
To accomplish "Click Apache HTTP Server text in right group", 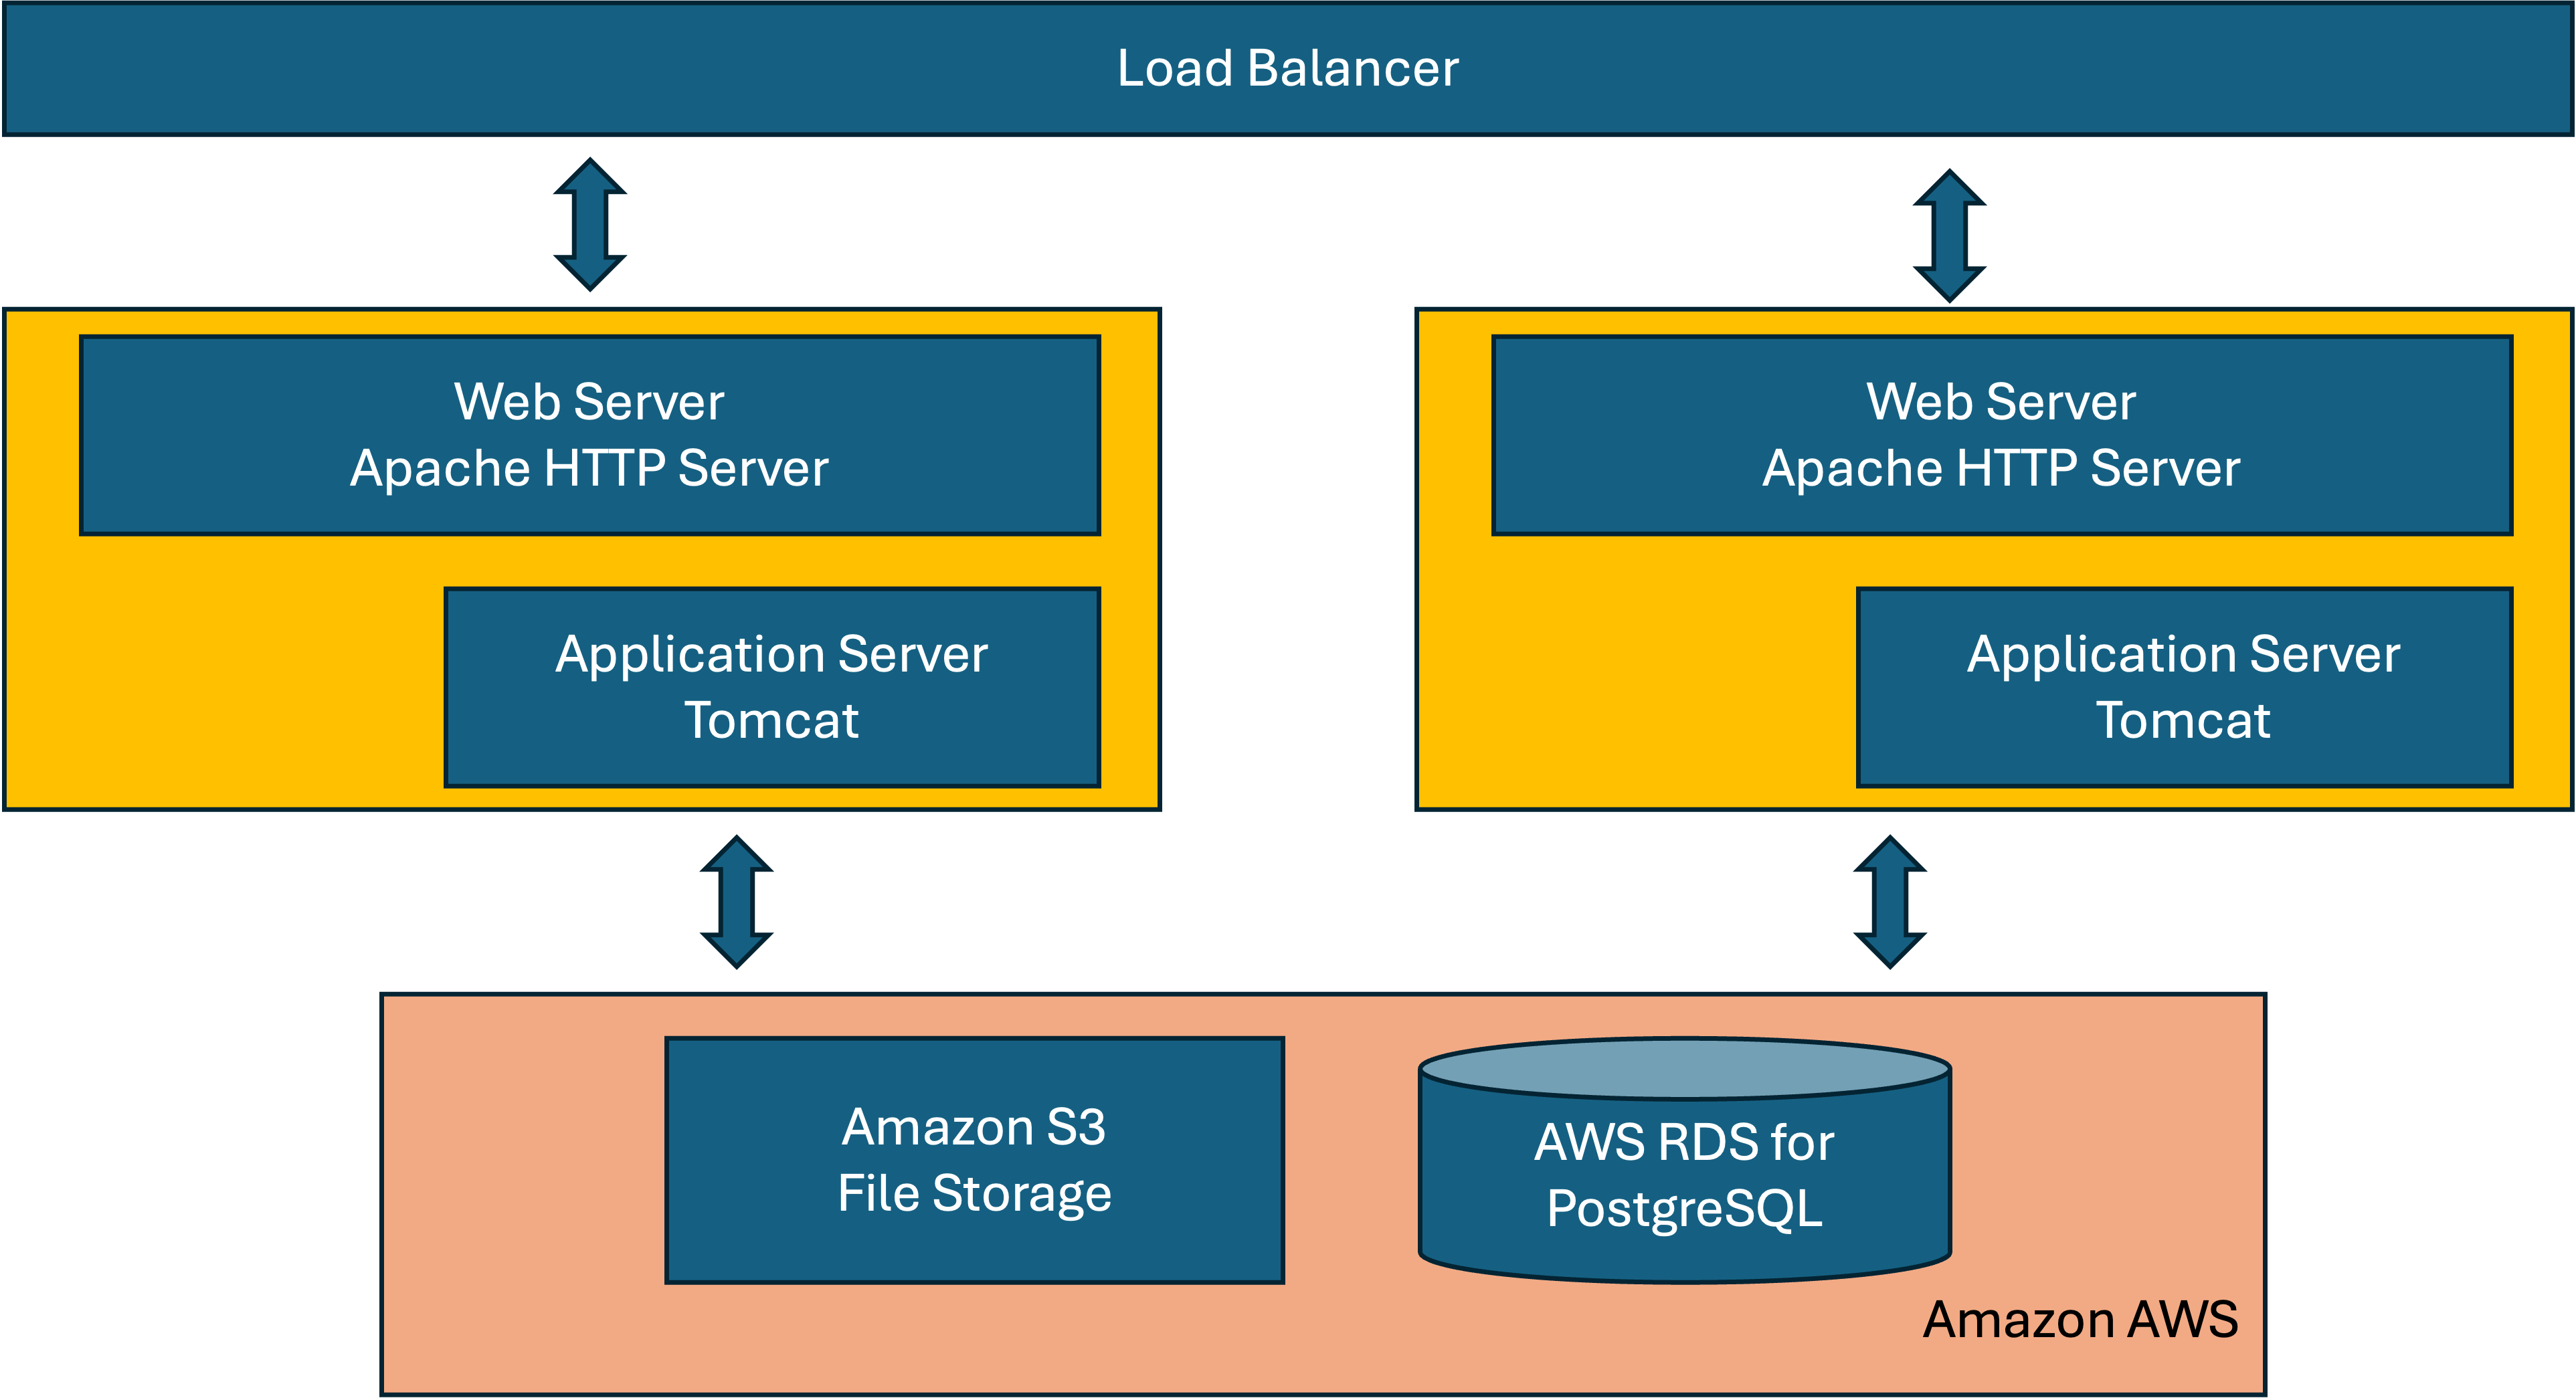I will 2001,468.
